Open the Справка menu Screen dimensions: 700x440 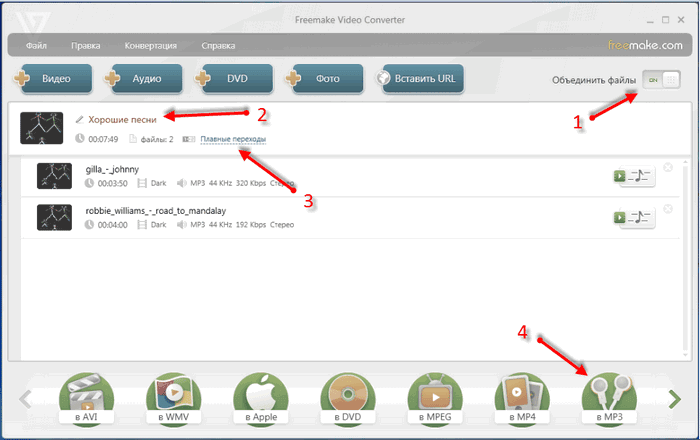click(x=218, y=46)
